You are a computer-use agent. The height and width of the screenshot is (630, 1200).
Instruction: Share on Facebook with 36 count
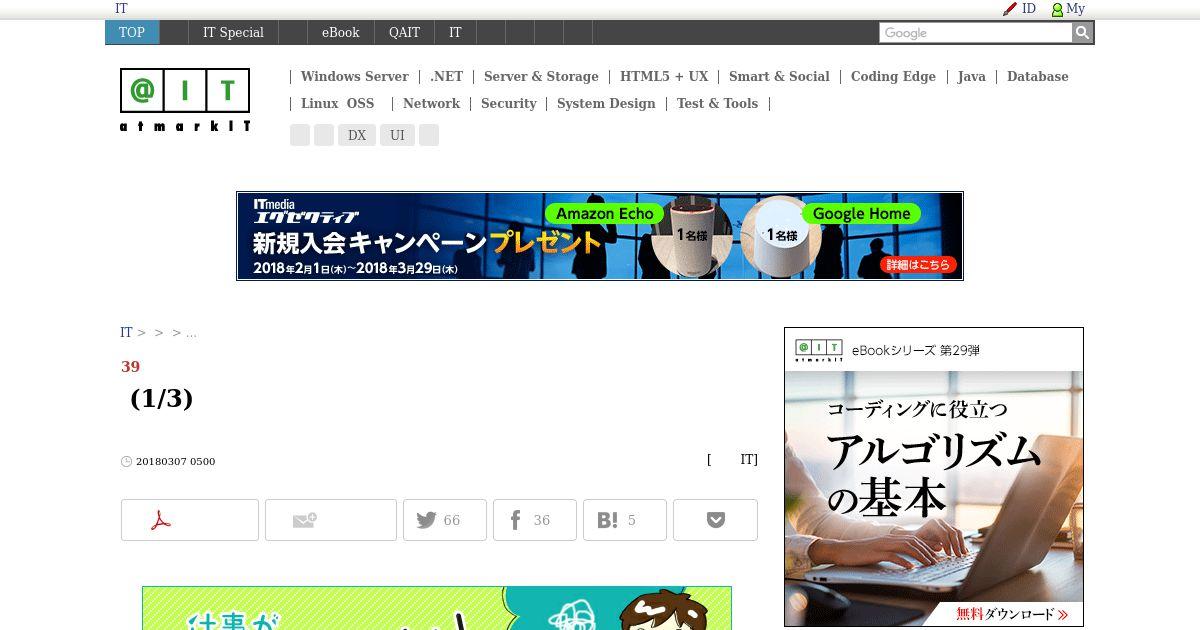click(535, 520)
